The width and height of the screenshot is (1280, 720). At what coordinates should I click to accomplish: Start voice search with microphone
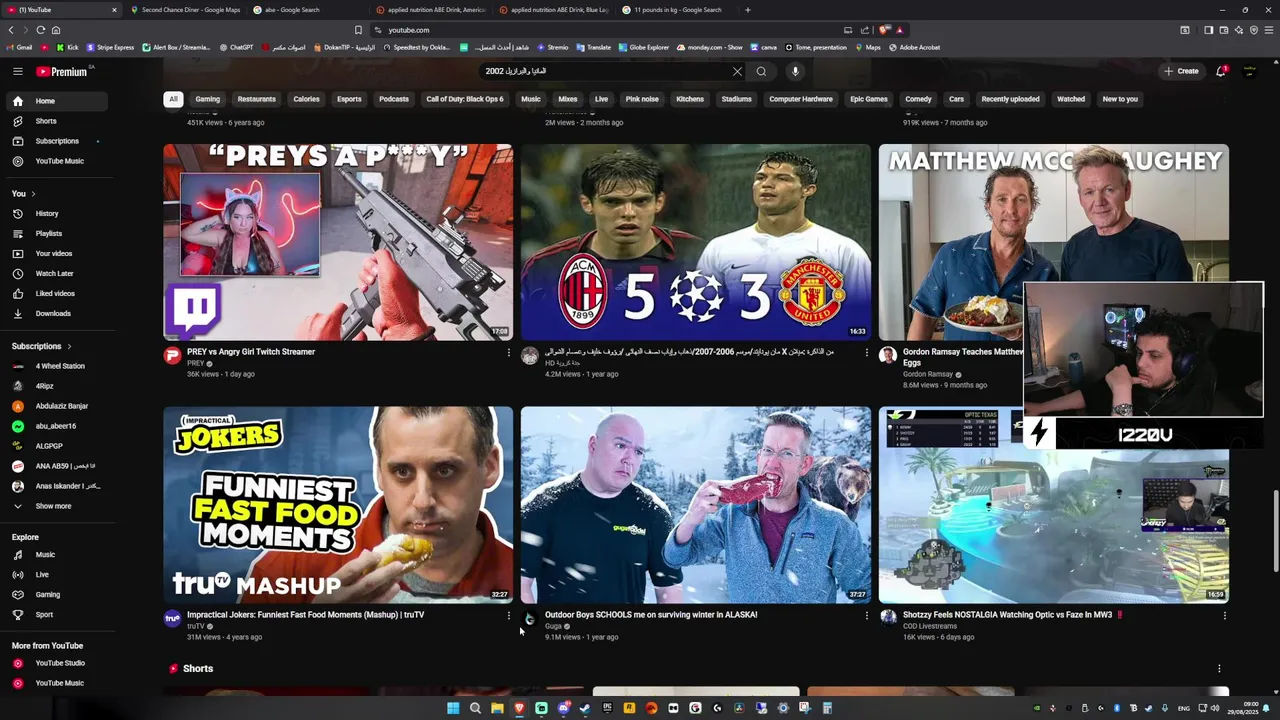tap(795, 71)
